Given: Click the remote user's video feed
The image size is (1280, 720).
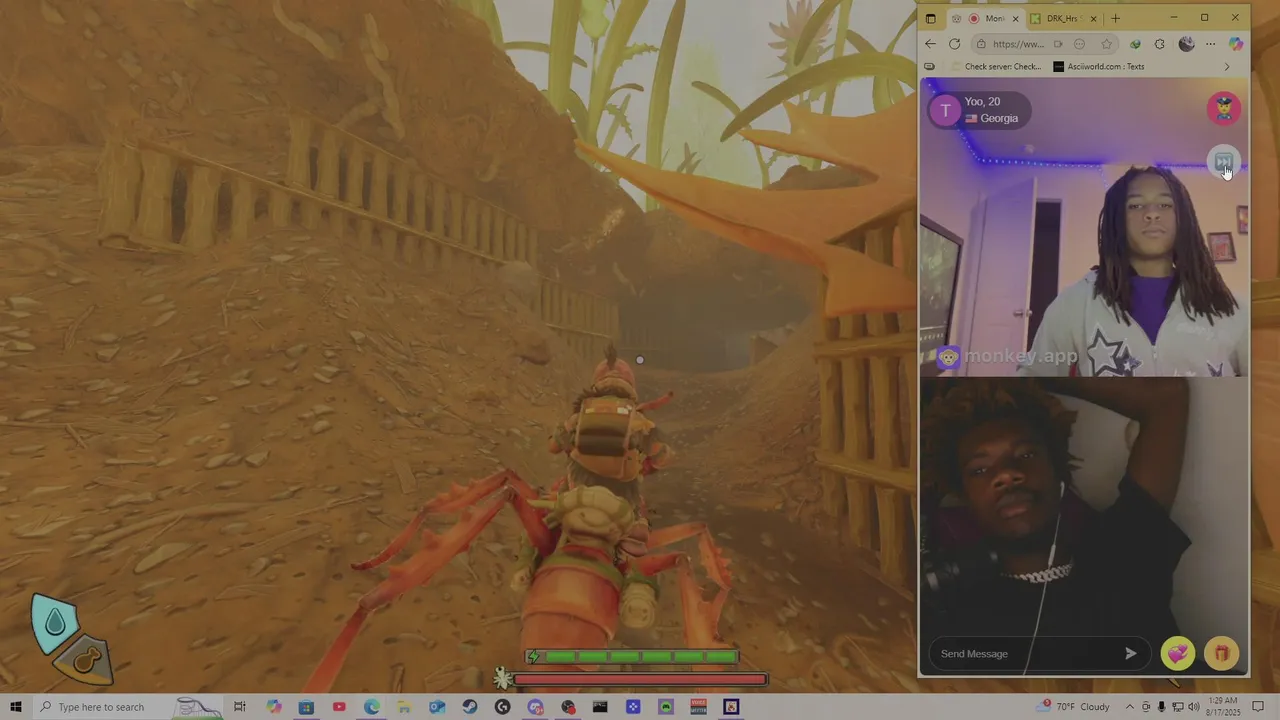Looking at the screenshot, I should click(x=1083, y=228).
